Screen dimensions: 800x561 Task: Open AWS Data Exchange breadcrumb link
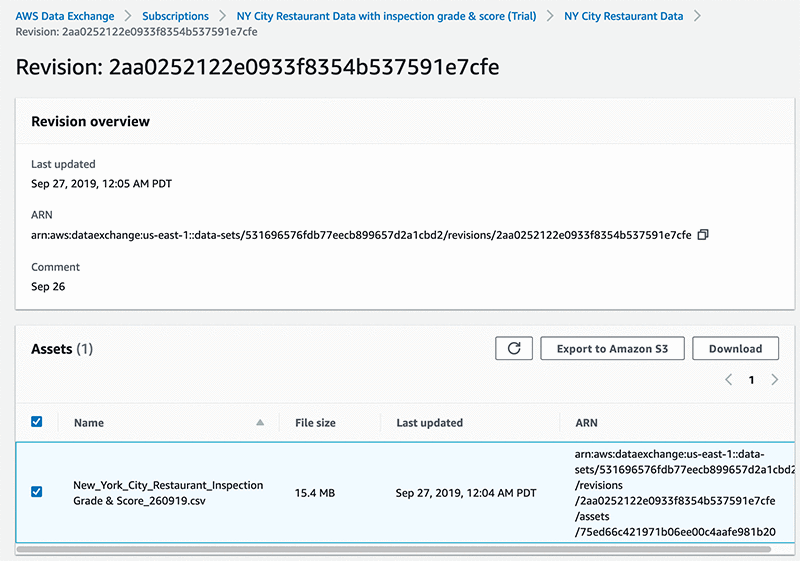[x=65, y=16]
